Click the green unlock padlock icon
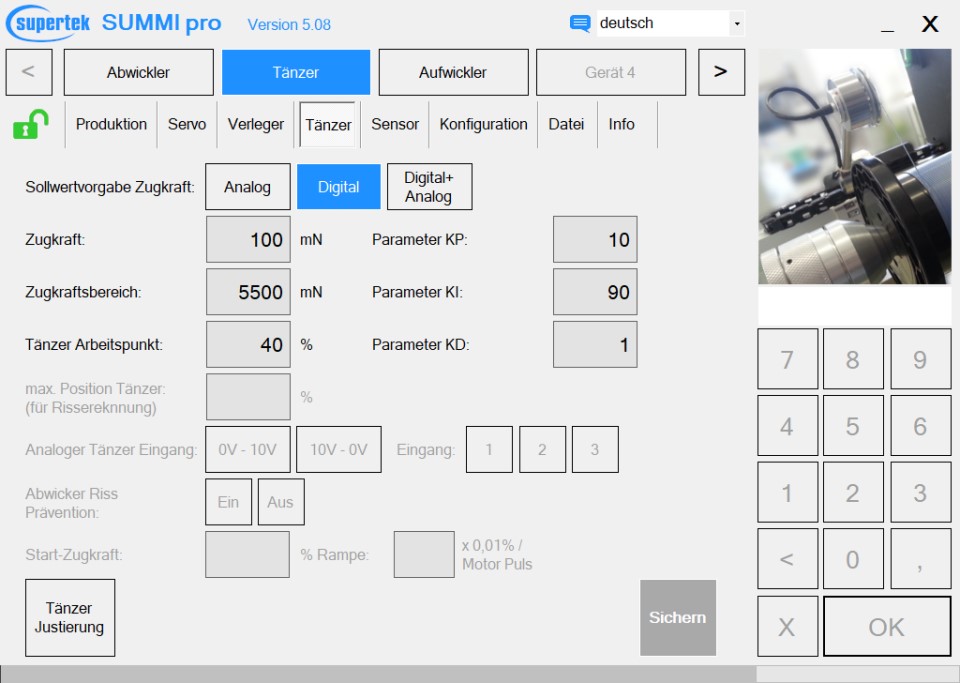This screenshot has width=960, height=683. click(x=31, y=124)
